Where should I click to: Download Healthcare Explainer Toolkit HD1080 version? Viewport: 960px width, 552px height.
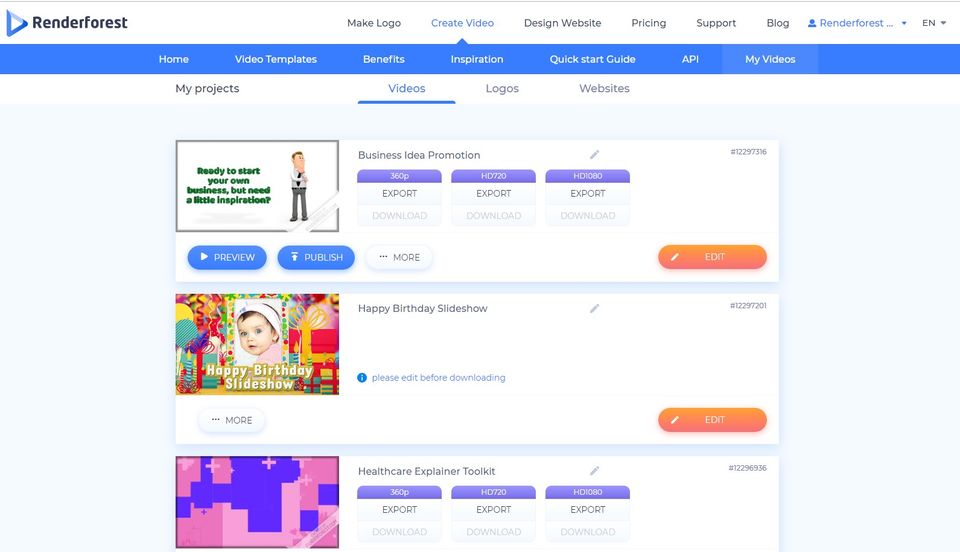tap(588, 532)
